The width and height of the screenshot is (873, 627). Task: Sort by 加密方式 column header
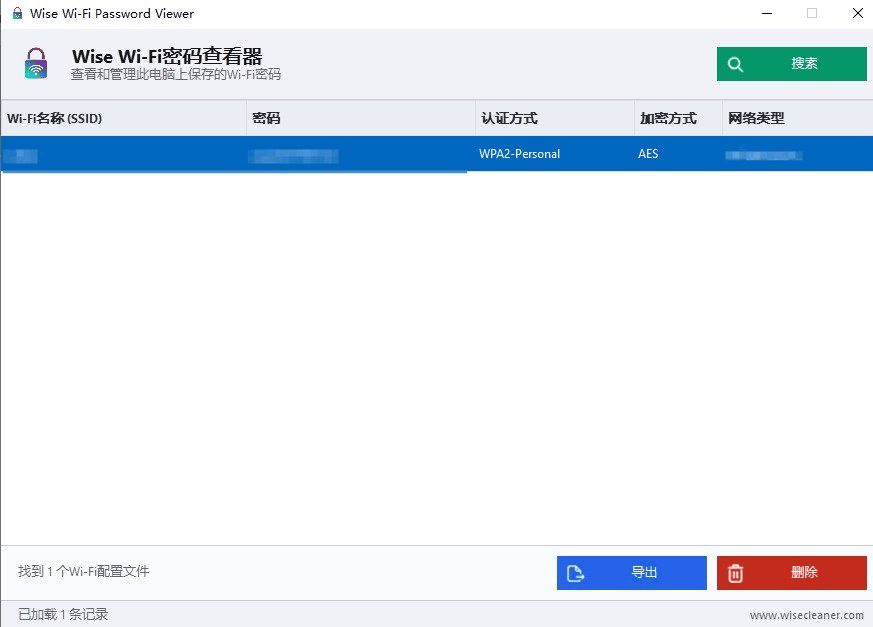click(x=678, y=118)
